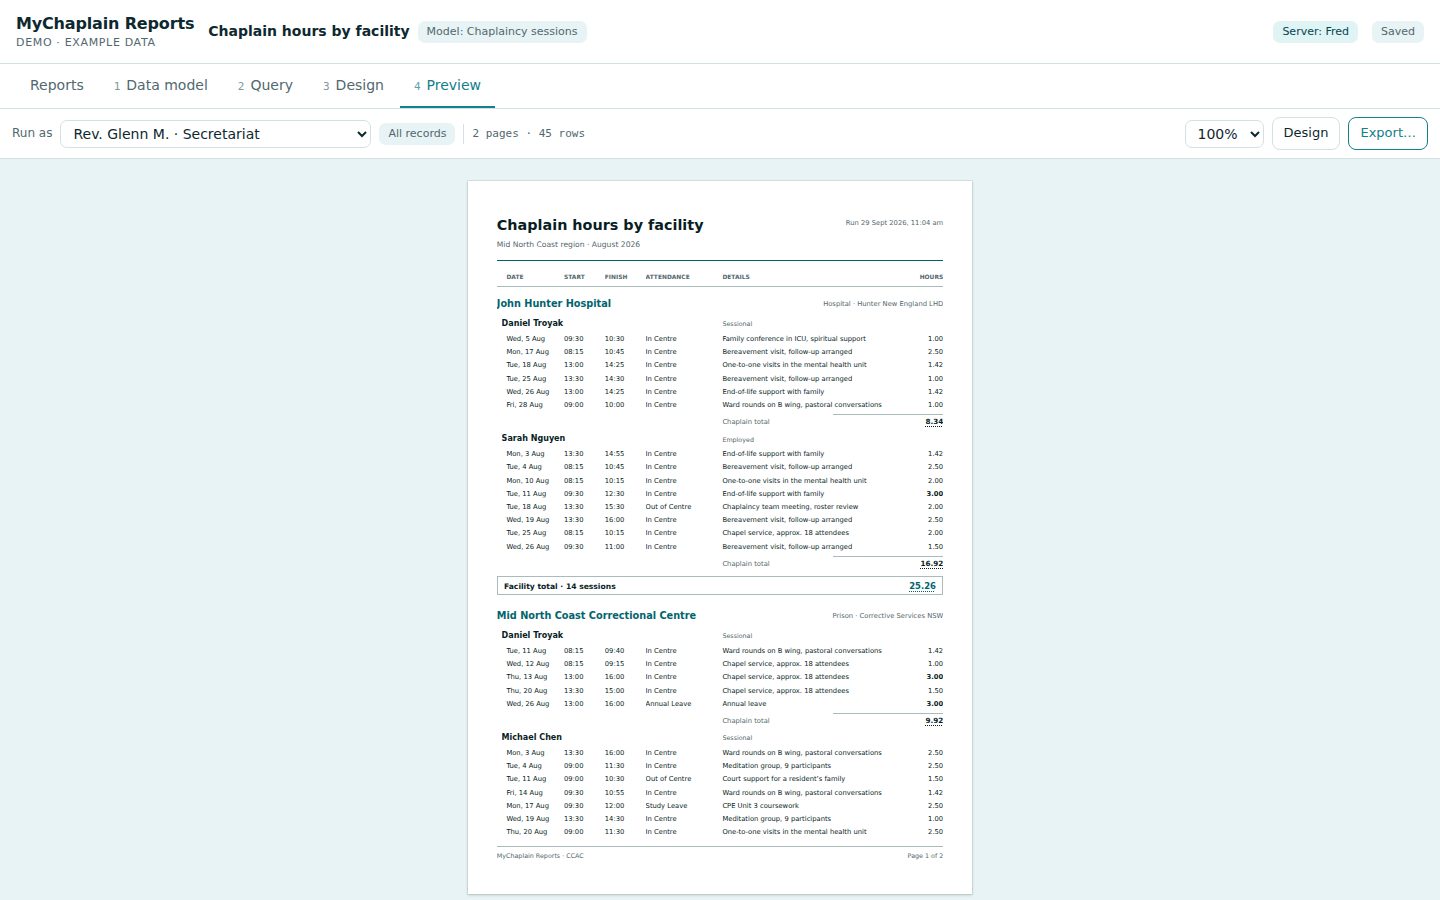Image resolution: width=1440 pixels, height=900 pixels.
Task: Select Mid North Coast Correctional Centre heading
Action: pos(596,615)
